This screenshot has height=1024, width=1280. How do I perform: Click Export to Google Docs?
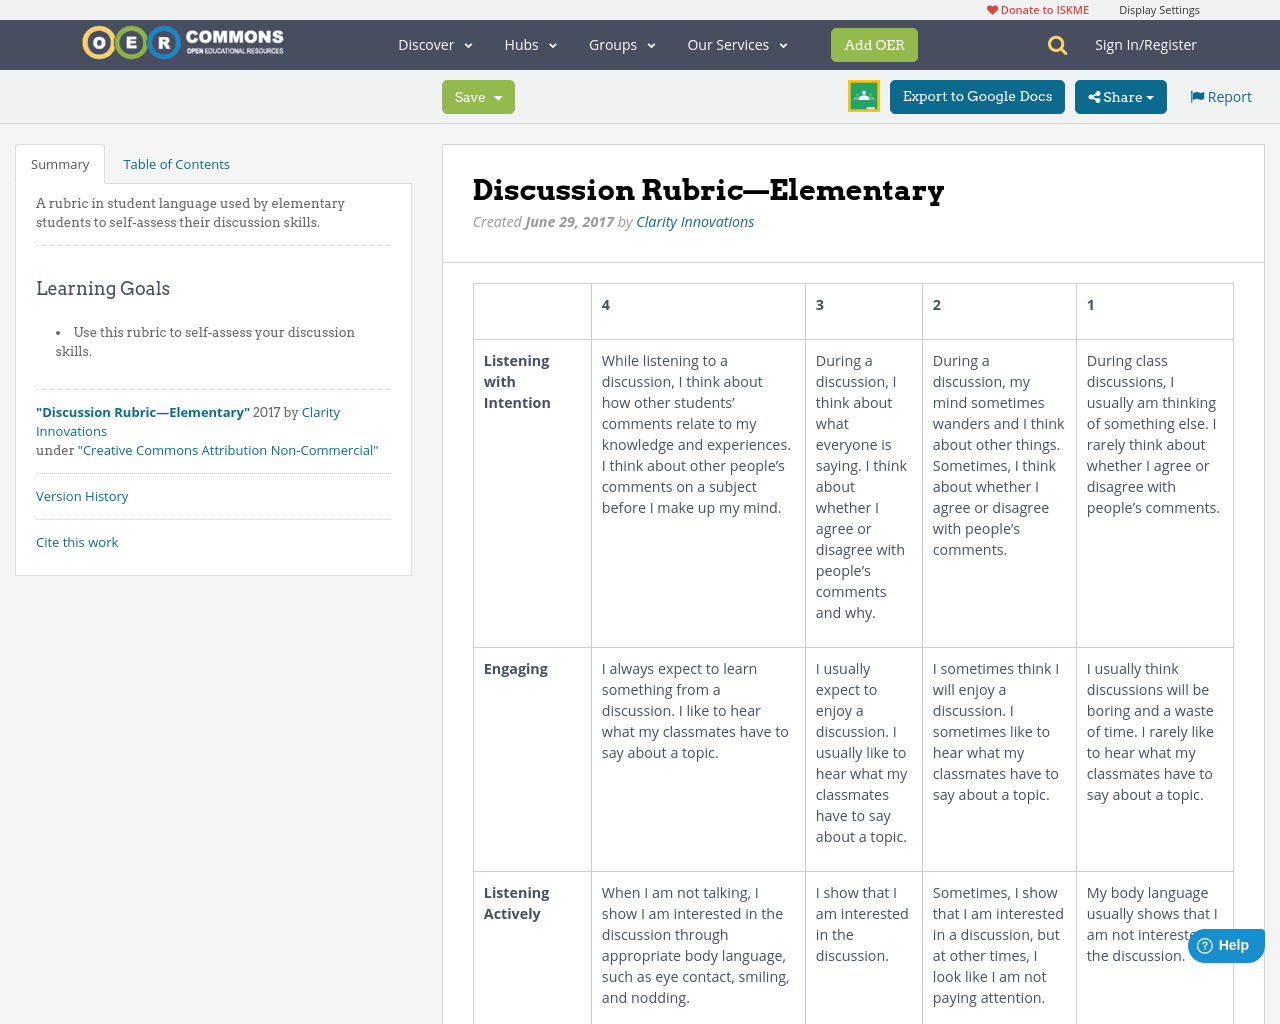pos(977,96)
